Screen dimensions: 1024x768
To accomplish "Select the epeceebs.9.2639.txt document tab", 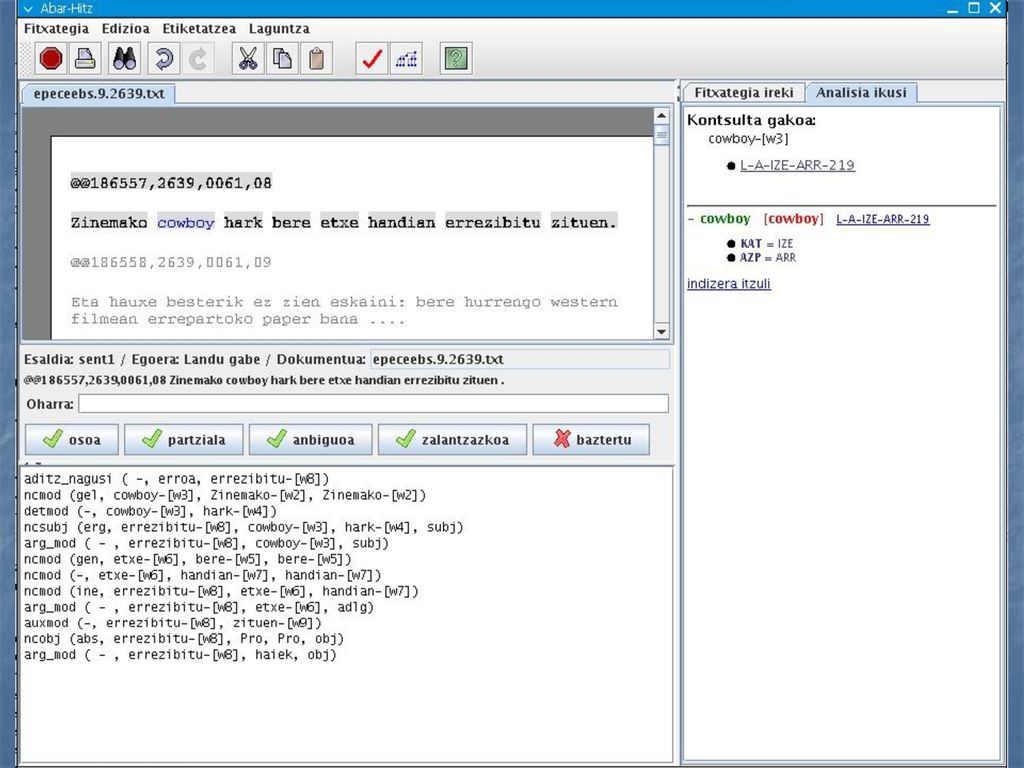I will pyautogui.click(x=99, y=93).
